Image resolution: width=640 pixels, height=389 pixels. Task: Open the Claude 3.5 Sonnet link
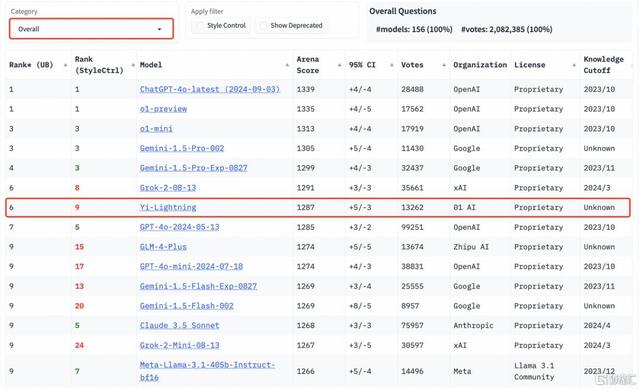(x=180, y=325)
